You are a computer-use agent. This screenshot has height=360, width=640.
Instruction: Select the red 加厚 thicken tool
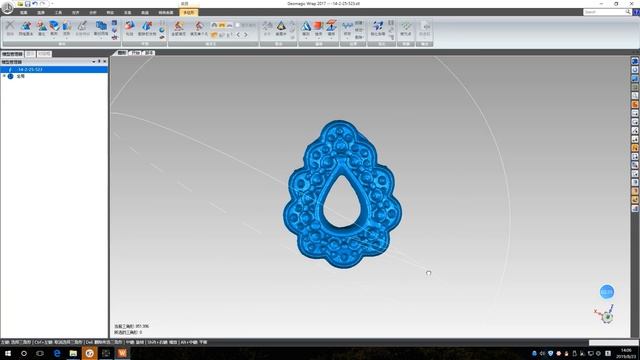coord(318,28)
